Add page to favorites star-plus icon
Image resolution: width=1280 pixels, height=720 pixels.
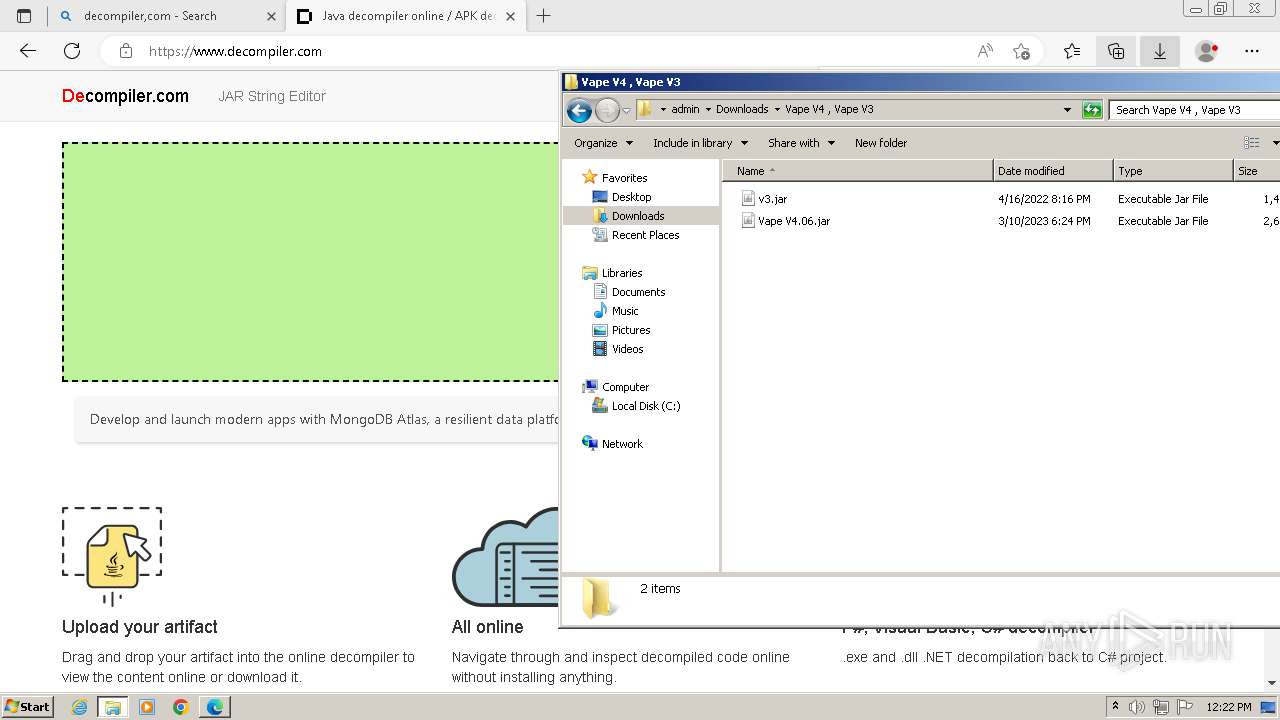tap(1021, 51)
